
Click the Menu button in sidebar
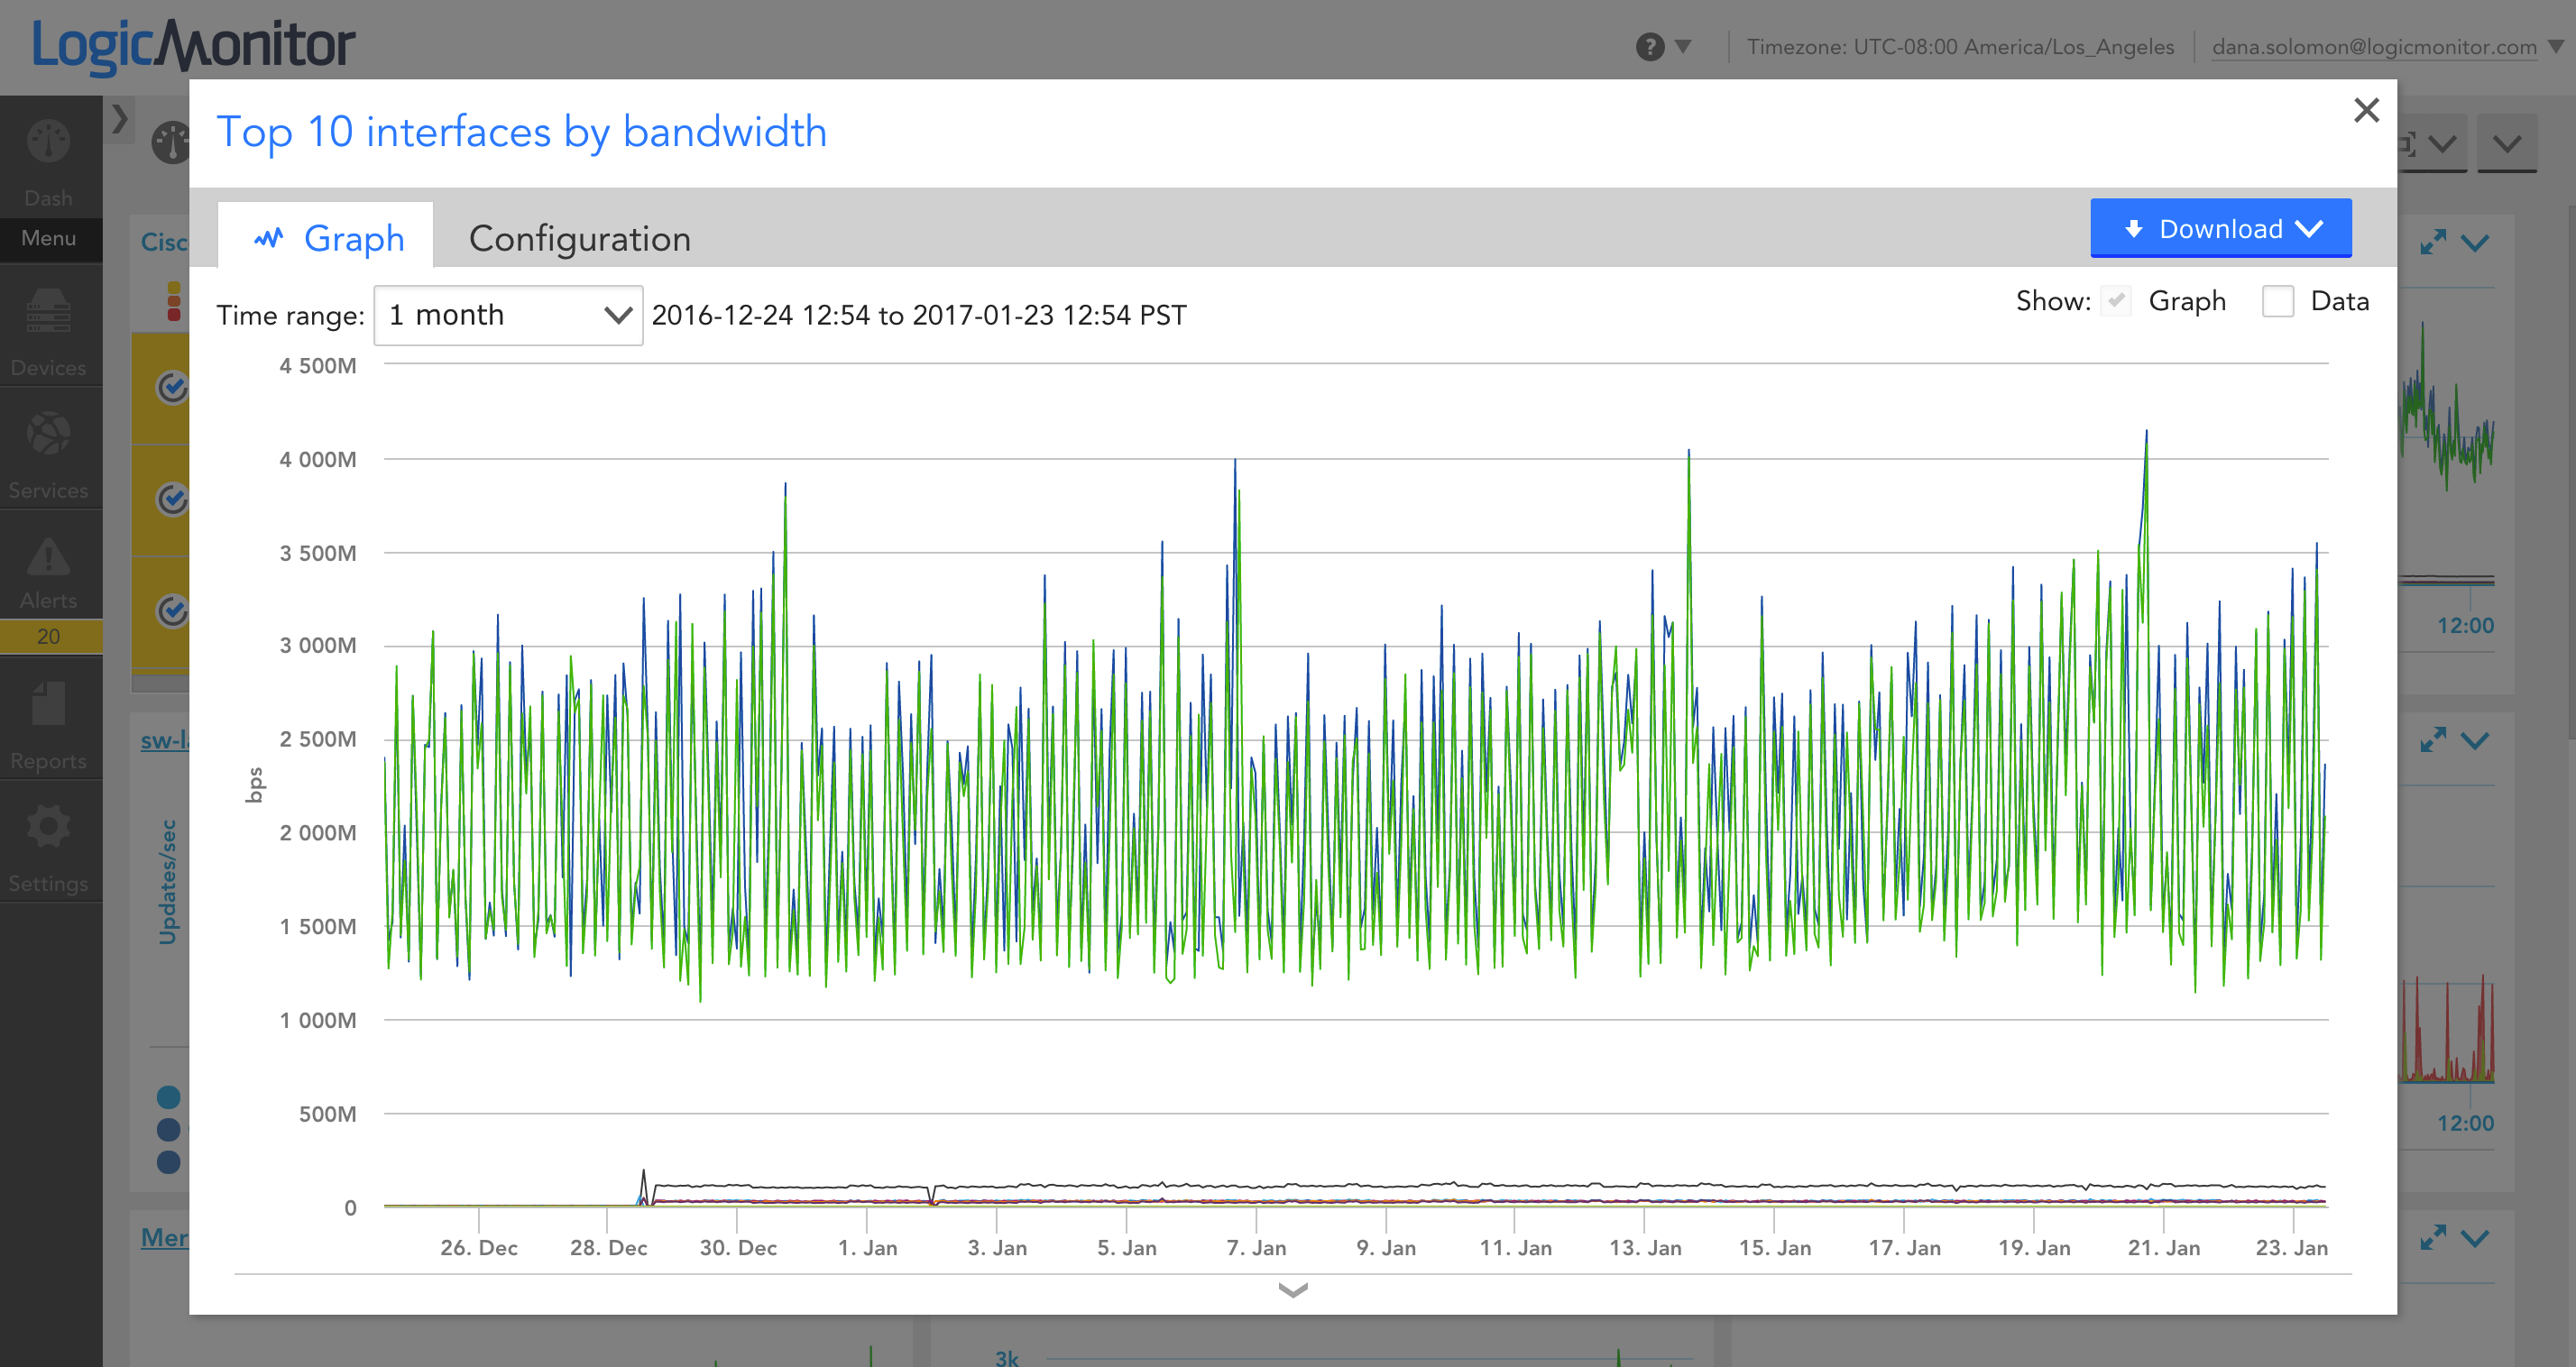48,238
